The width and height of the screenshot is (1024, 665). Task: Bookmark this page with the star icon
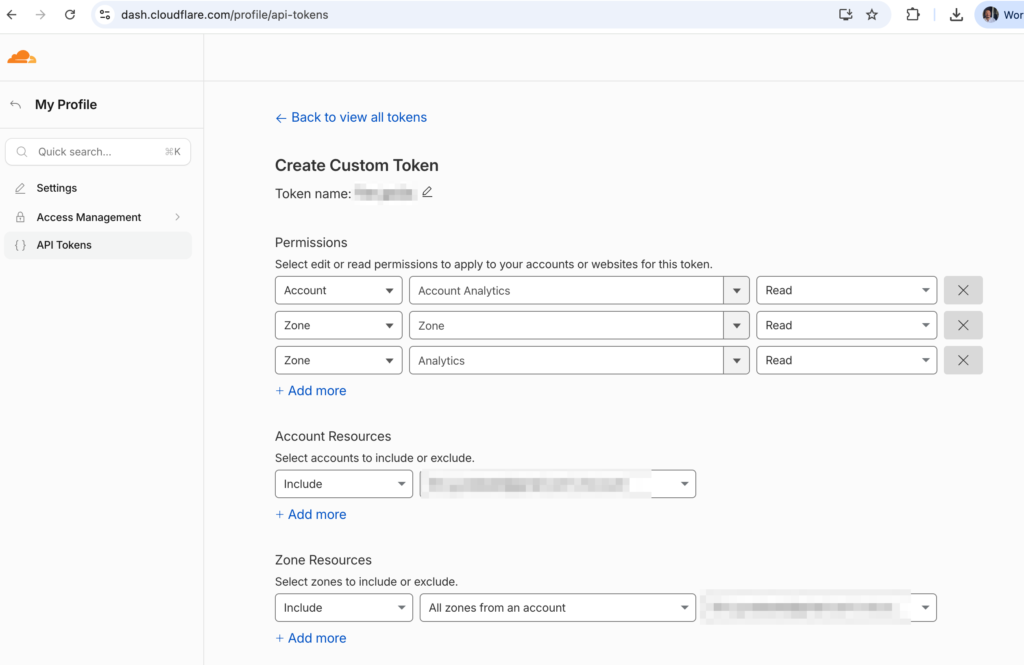pyautogui.click(x=872, y=14)
